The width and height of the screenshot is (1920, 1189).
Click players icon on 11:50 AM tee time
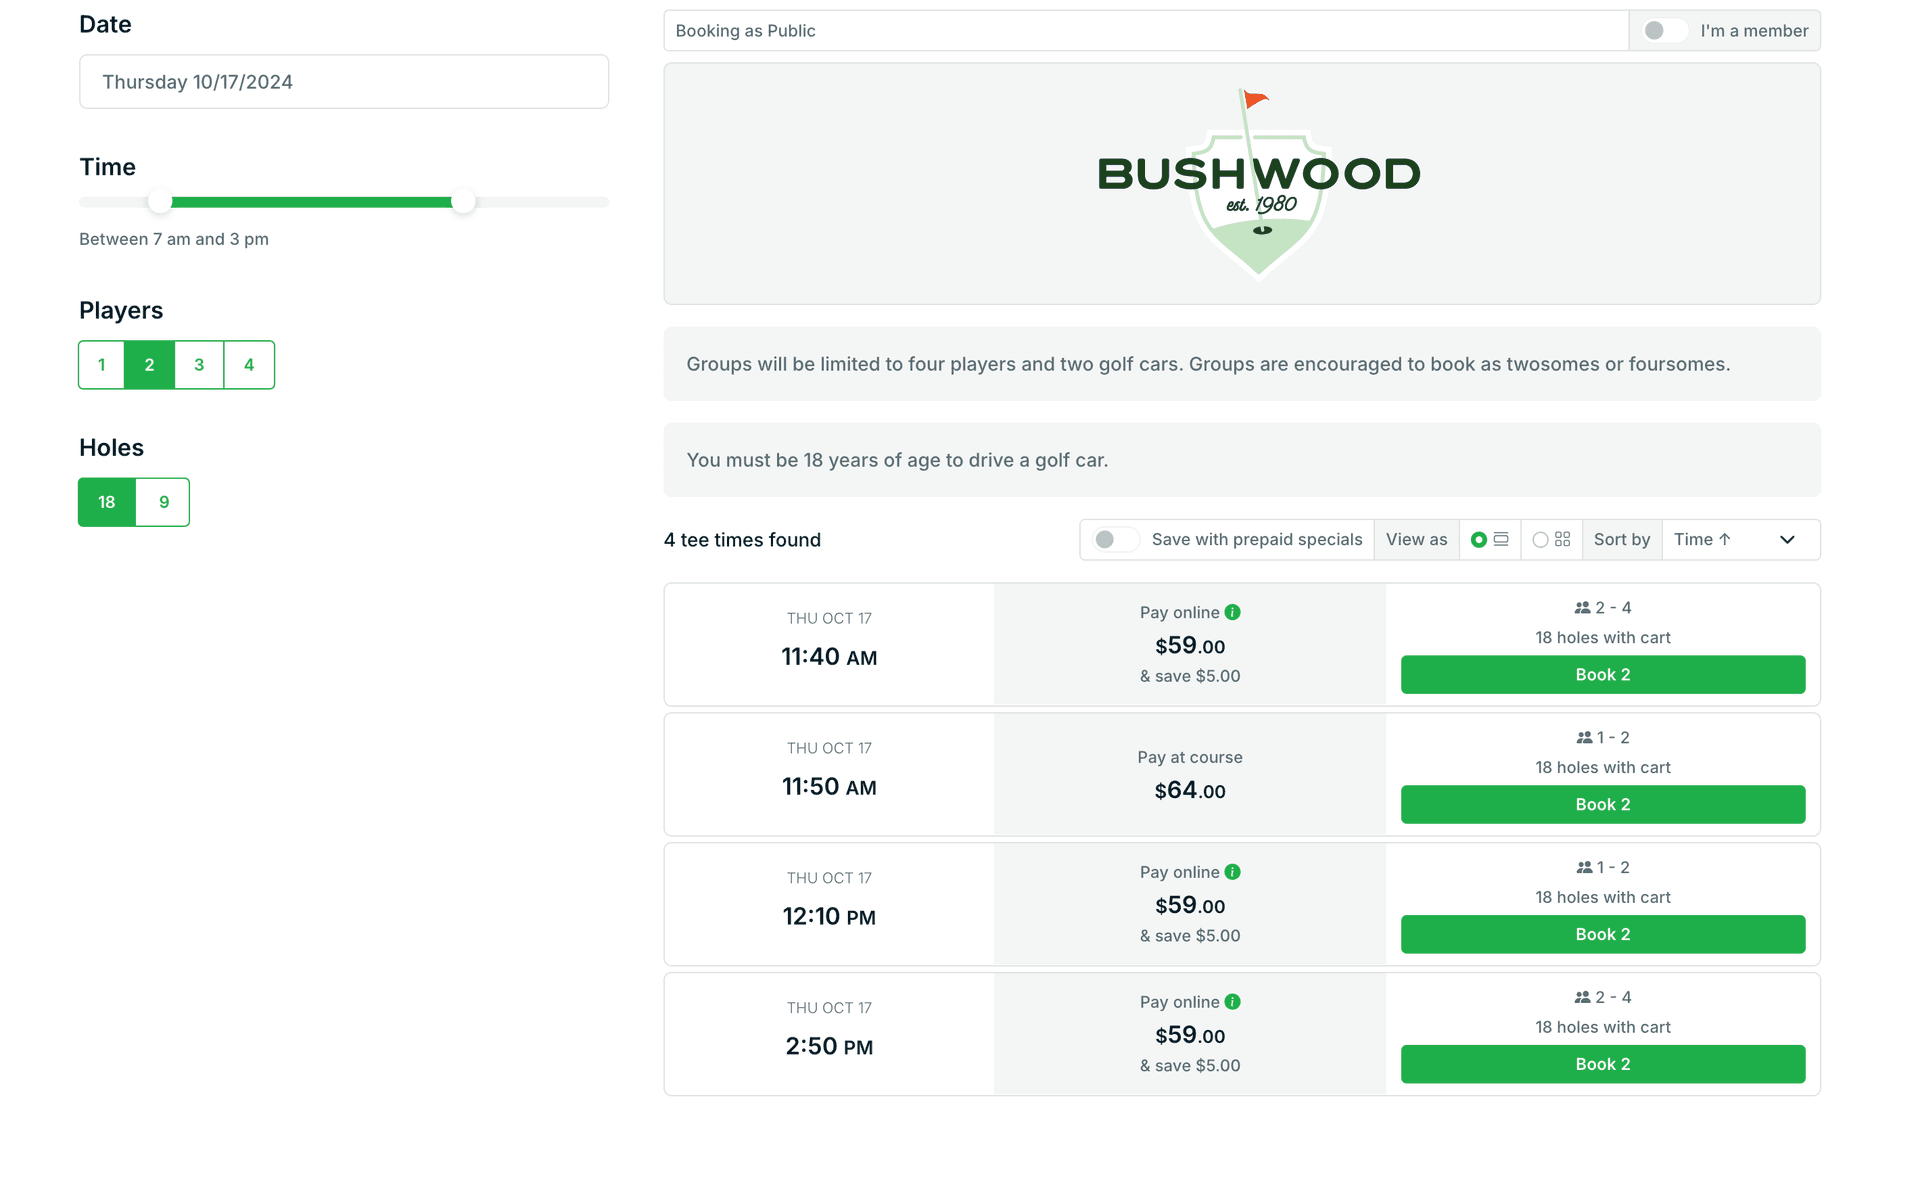pyautogui.click(x=1584, y=738)
